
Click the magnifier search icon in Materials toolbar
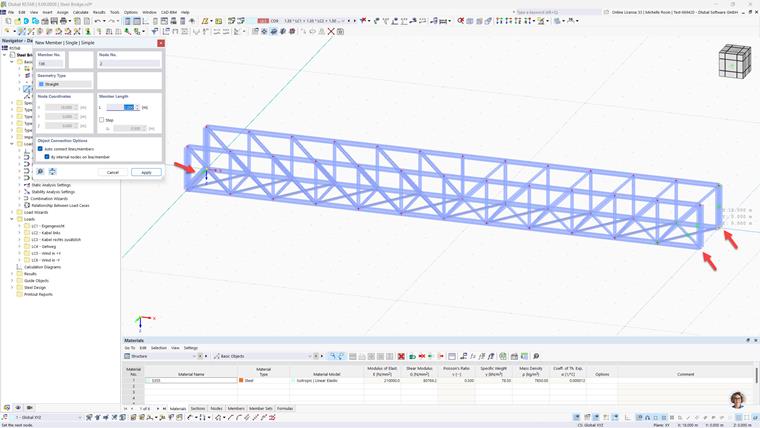point(536,356)
